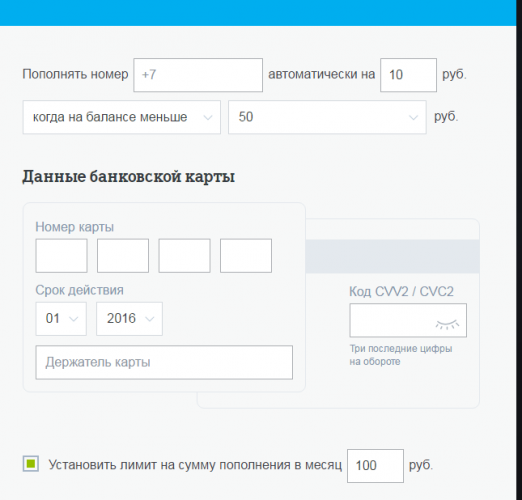Click chevron beside month 01
Viewport: 522px width, 500px height.
coord(73,319)
